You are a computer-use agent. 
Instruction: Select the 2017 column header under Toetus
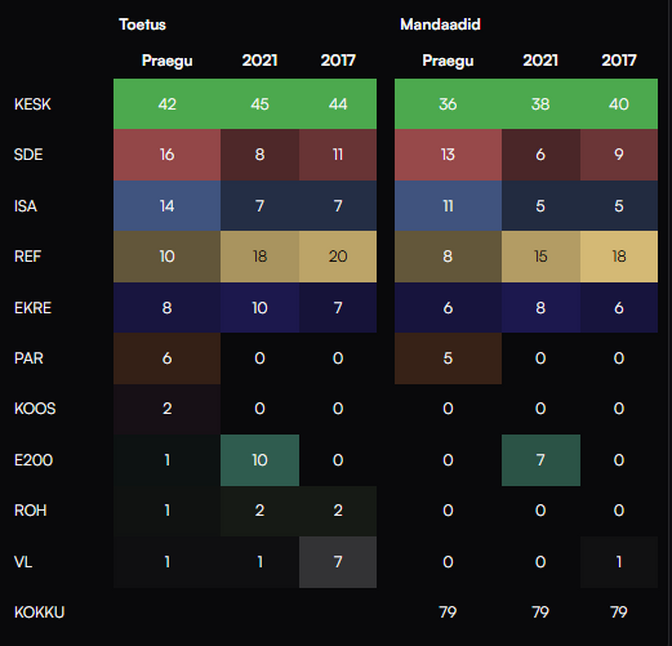338,61
